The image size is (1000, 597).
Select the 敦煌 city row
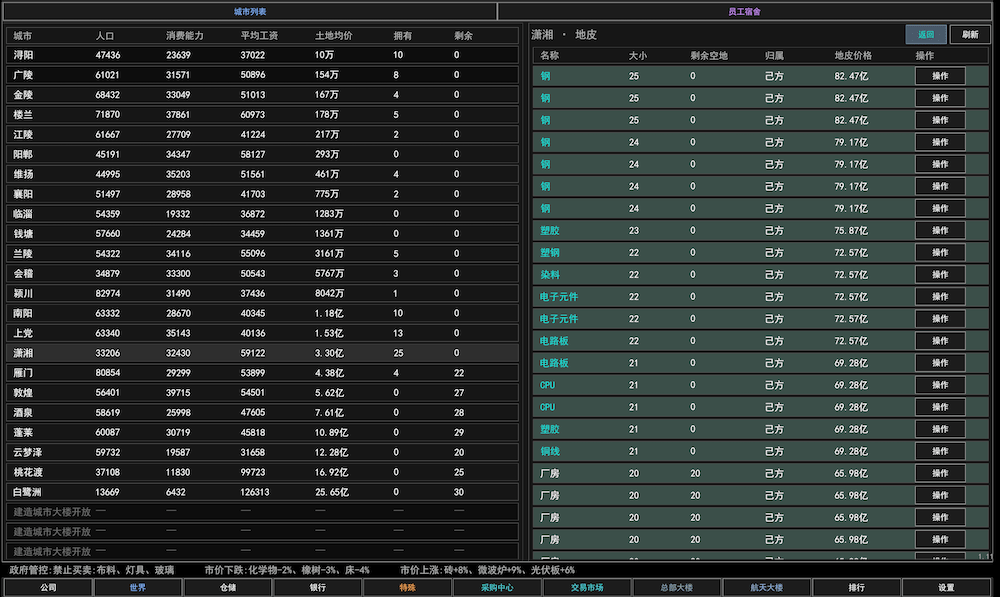coord(262,392)
